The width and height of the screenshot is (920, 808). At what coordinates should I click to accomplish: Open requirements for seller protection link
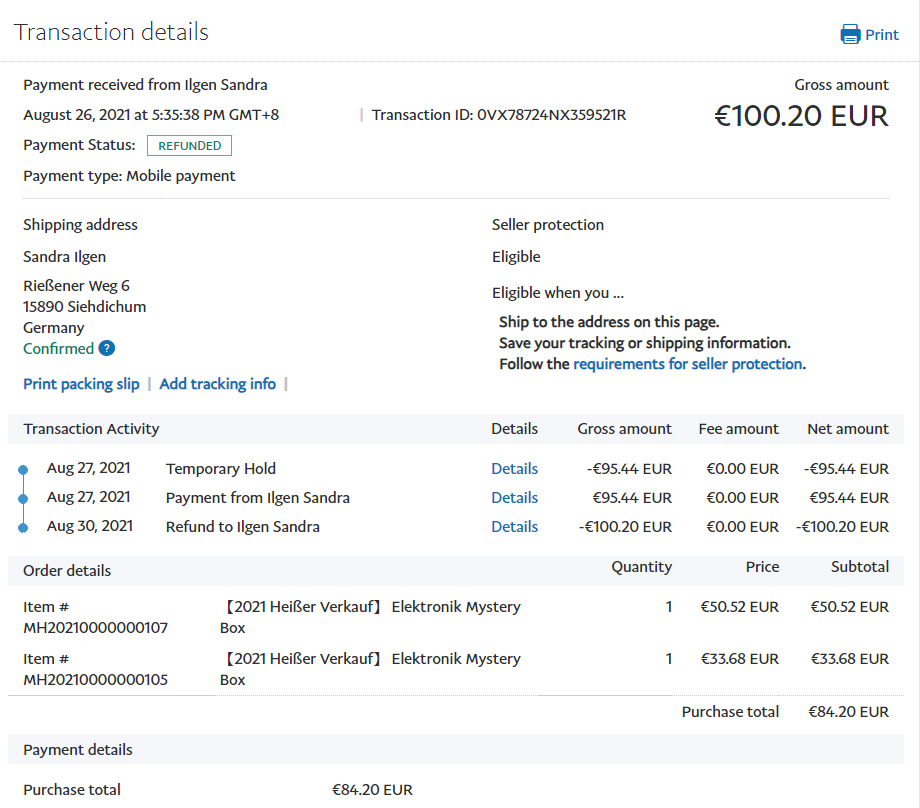687,364
